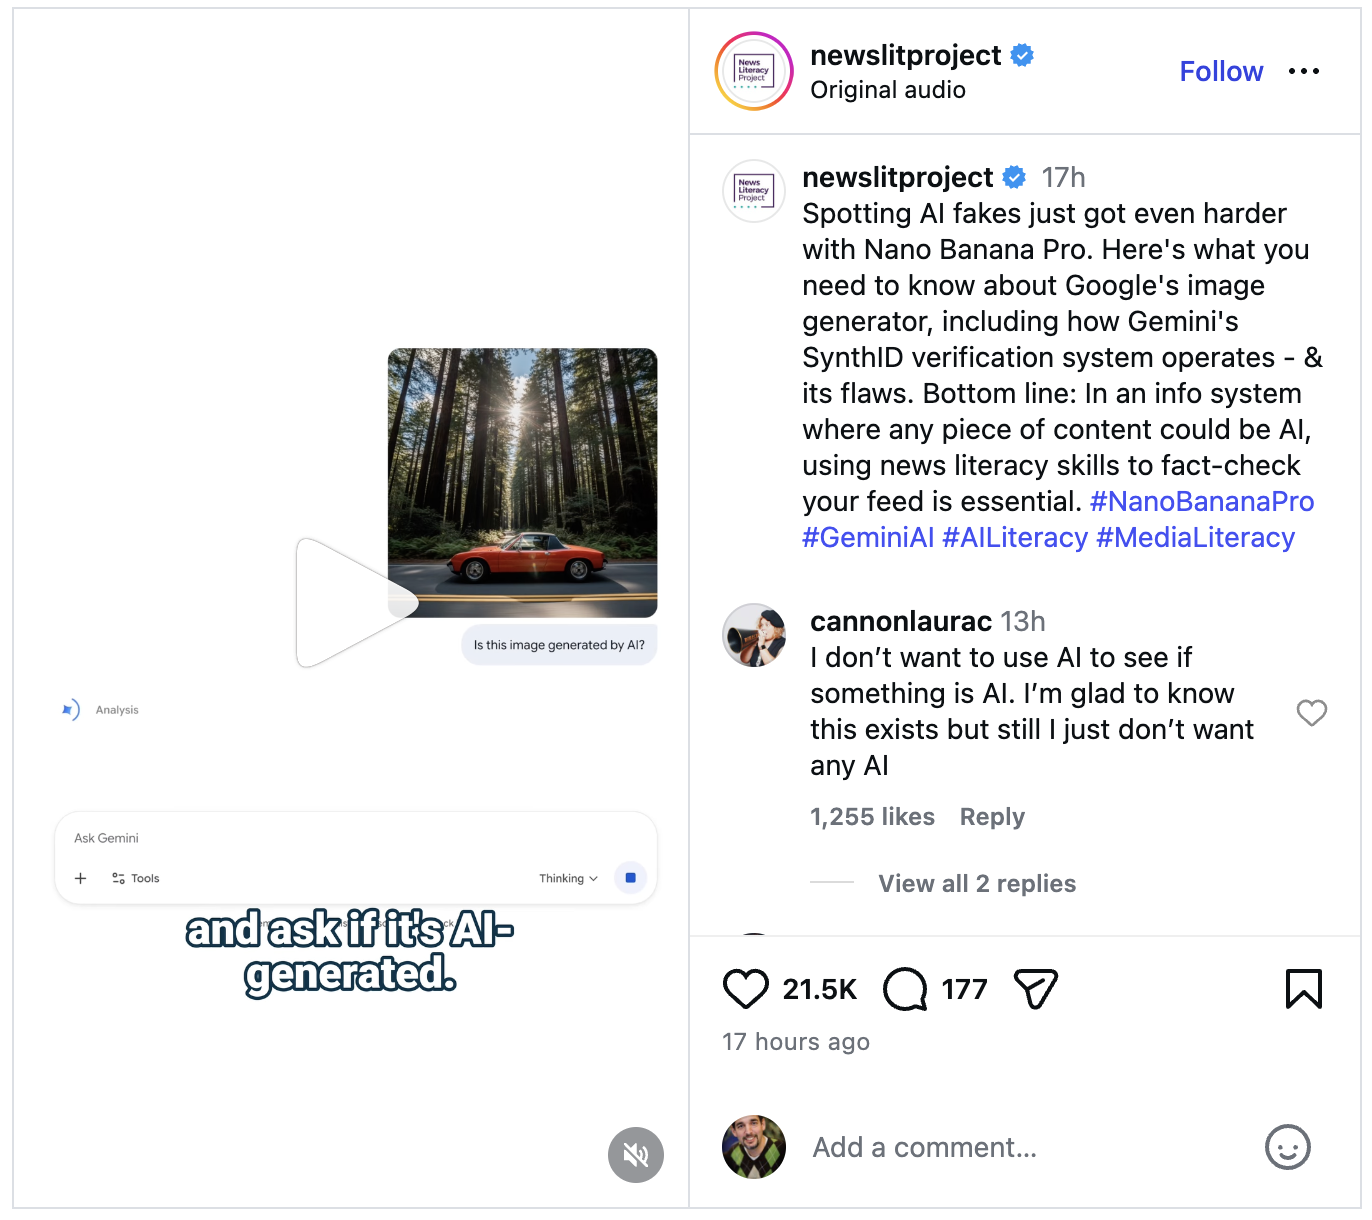
Task: Open the newslitproject story ring avatar
Action: 754,71
